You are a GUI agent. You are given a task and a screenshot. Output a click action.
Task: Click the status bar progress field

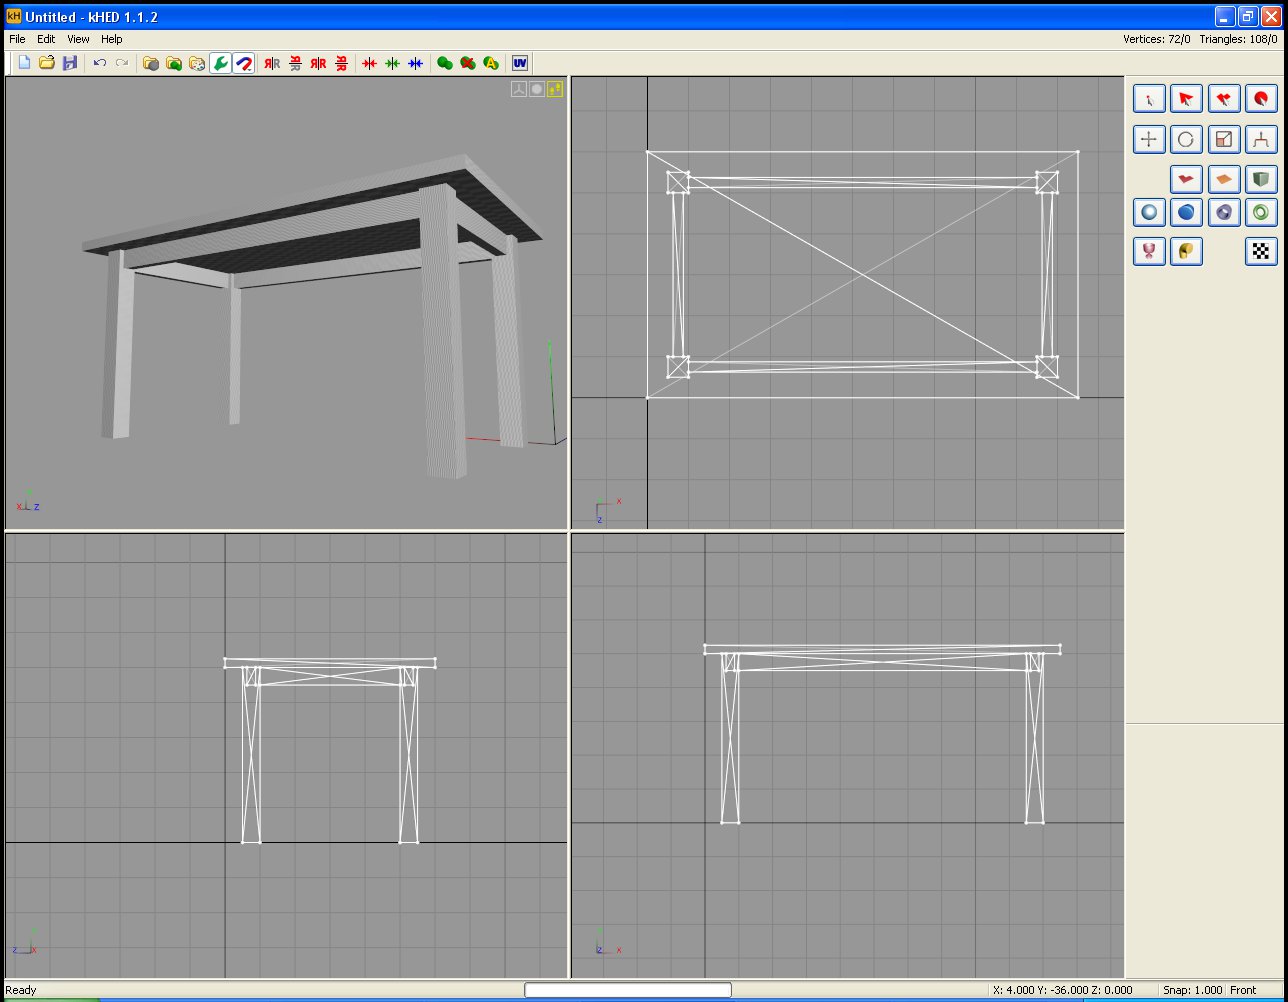[x=628, y=990]
